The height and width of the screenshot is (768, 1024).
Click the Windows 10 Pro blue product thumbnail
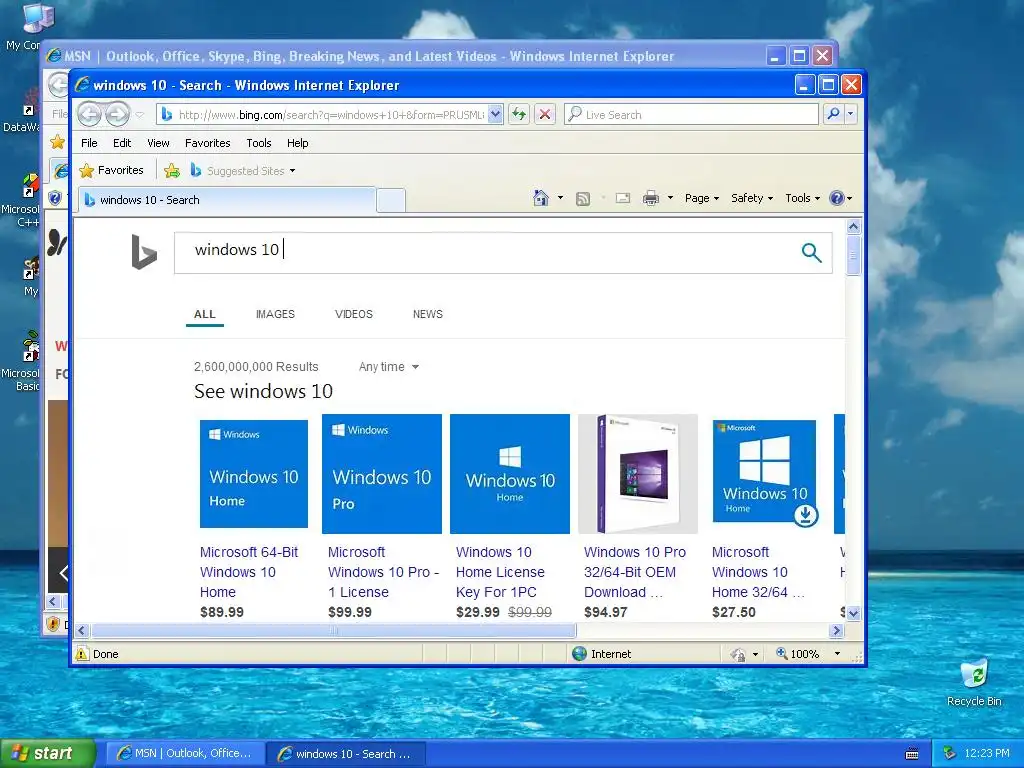click(x=381, y=473)
